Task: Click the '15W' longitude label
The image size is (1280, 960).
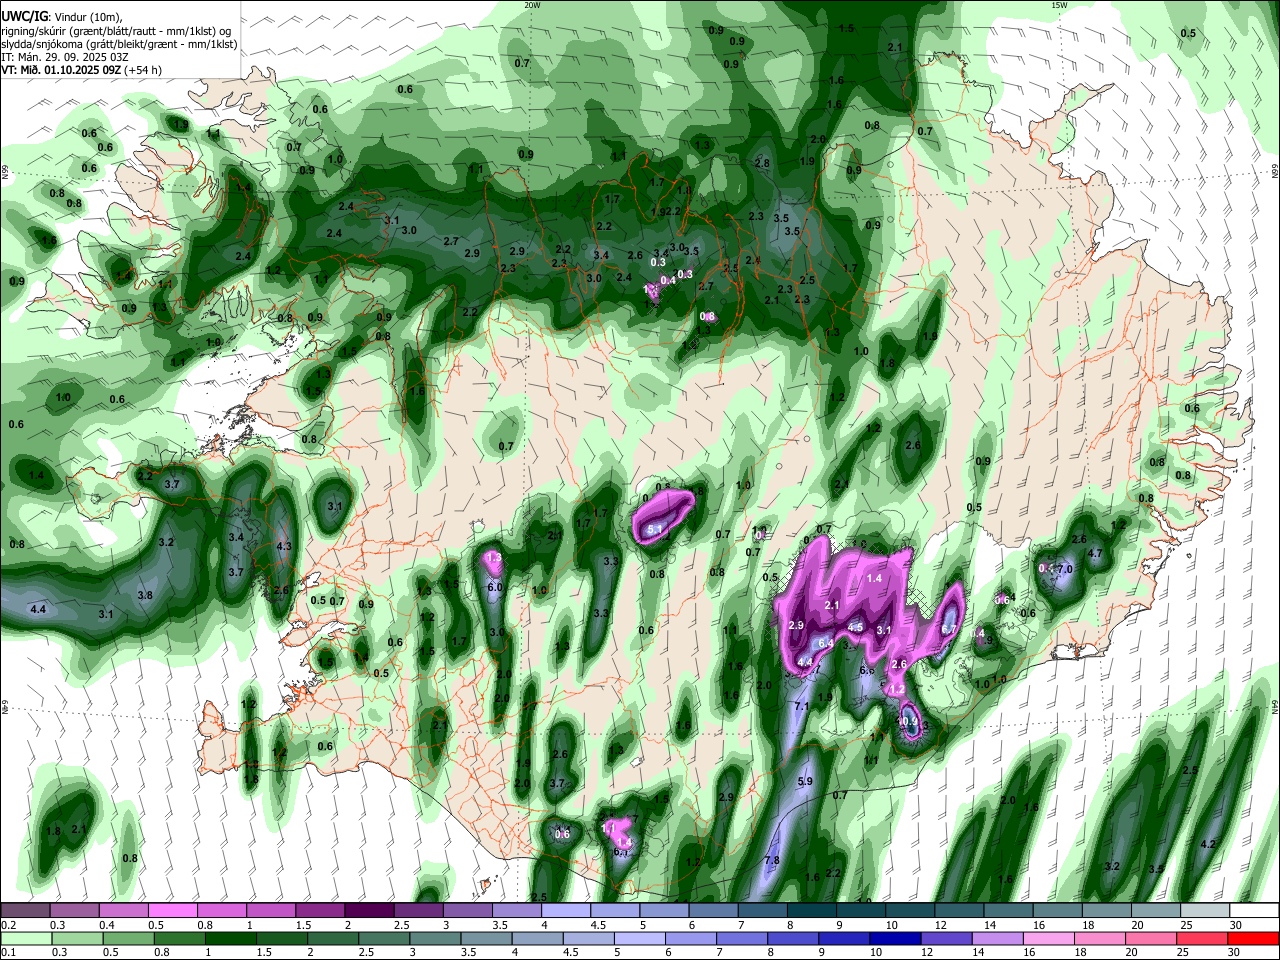Action: [x=1058, y=5]
